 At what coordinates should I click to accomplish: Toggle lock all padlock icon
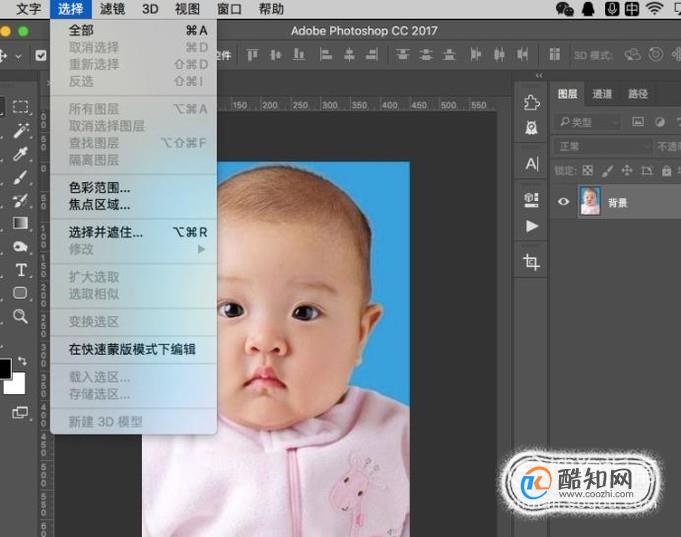coord(666,171)
